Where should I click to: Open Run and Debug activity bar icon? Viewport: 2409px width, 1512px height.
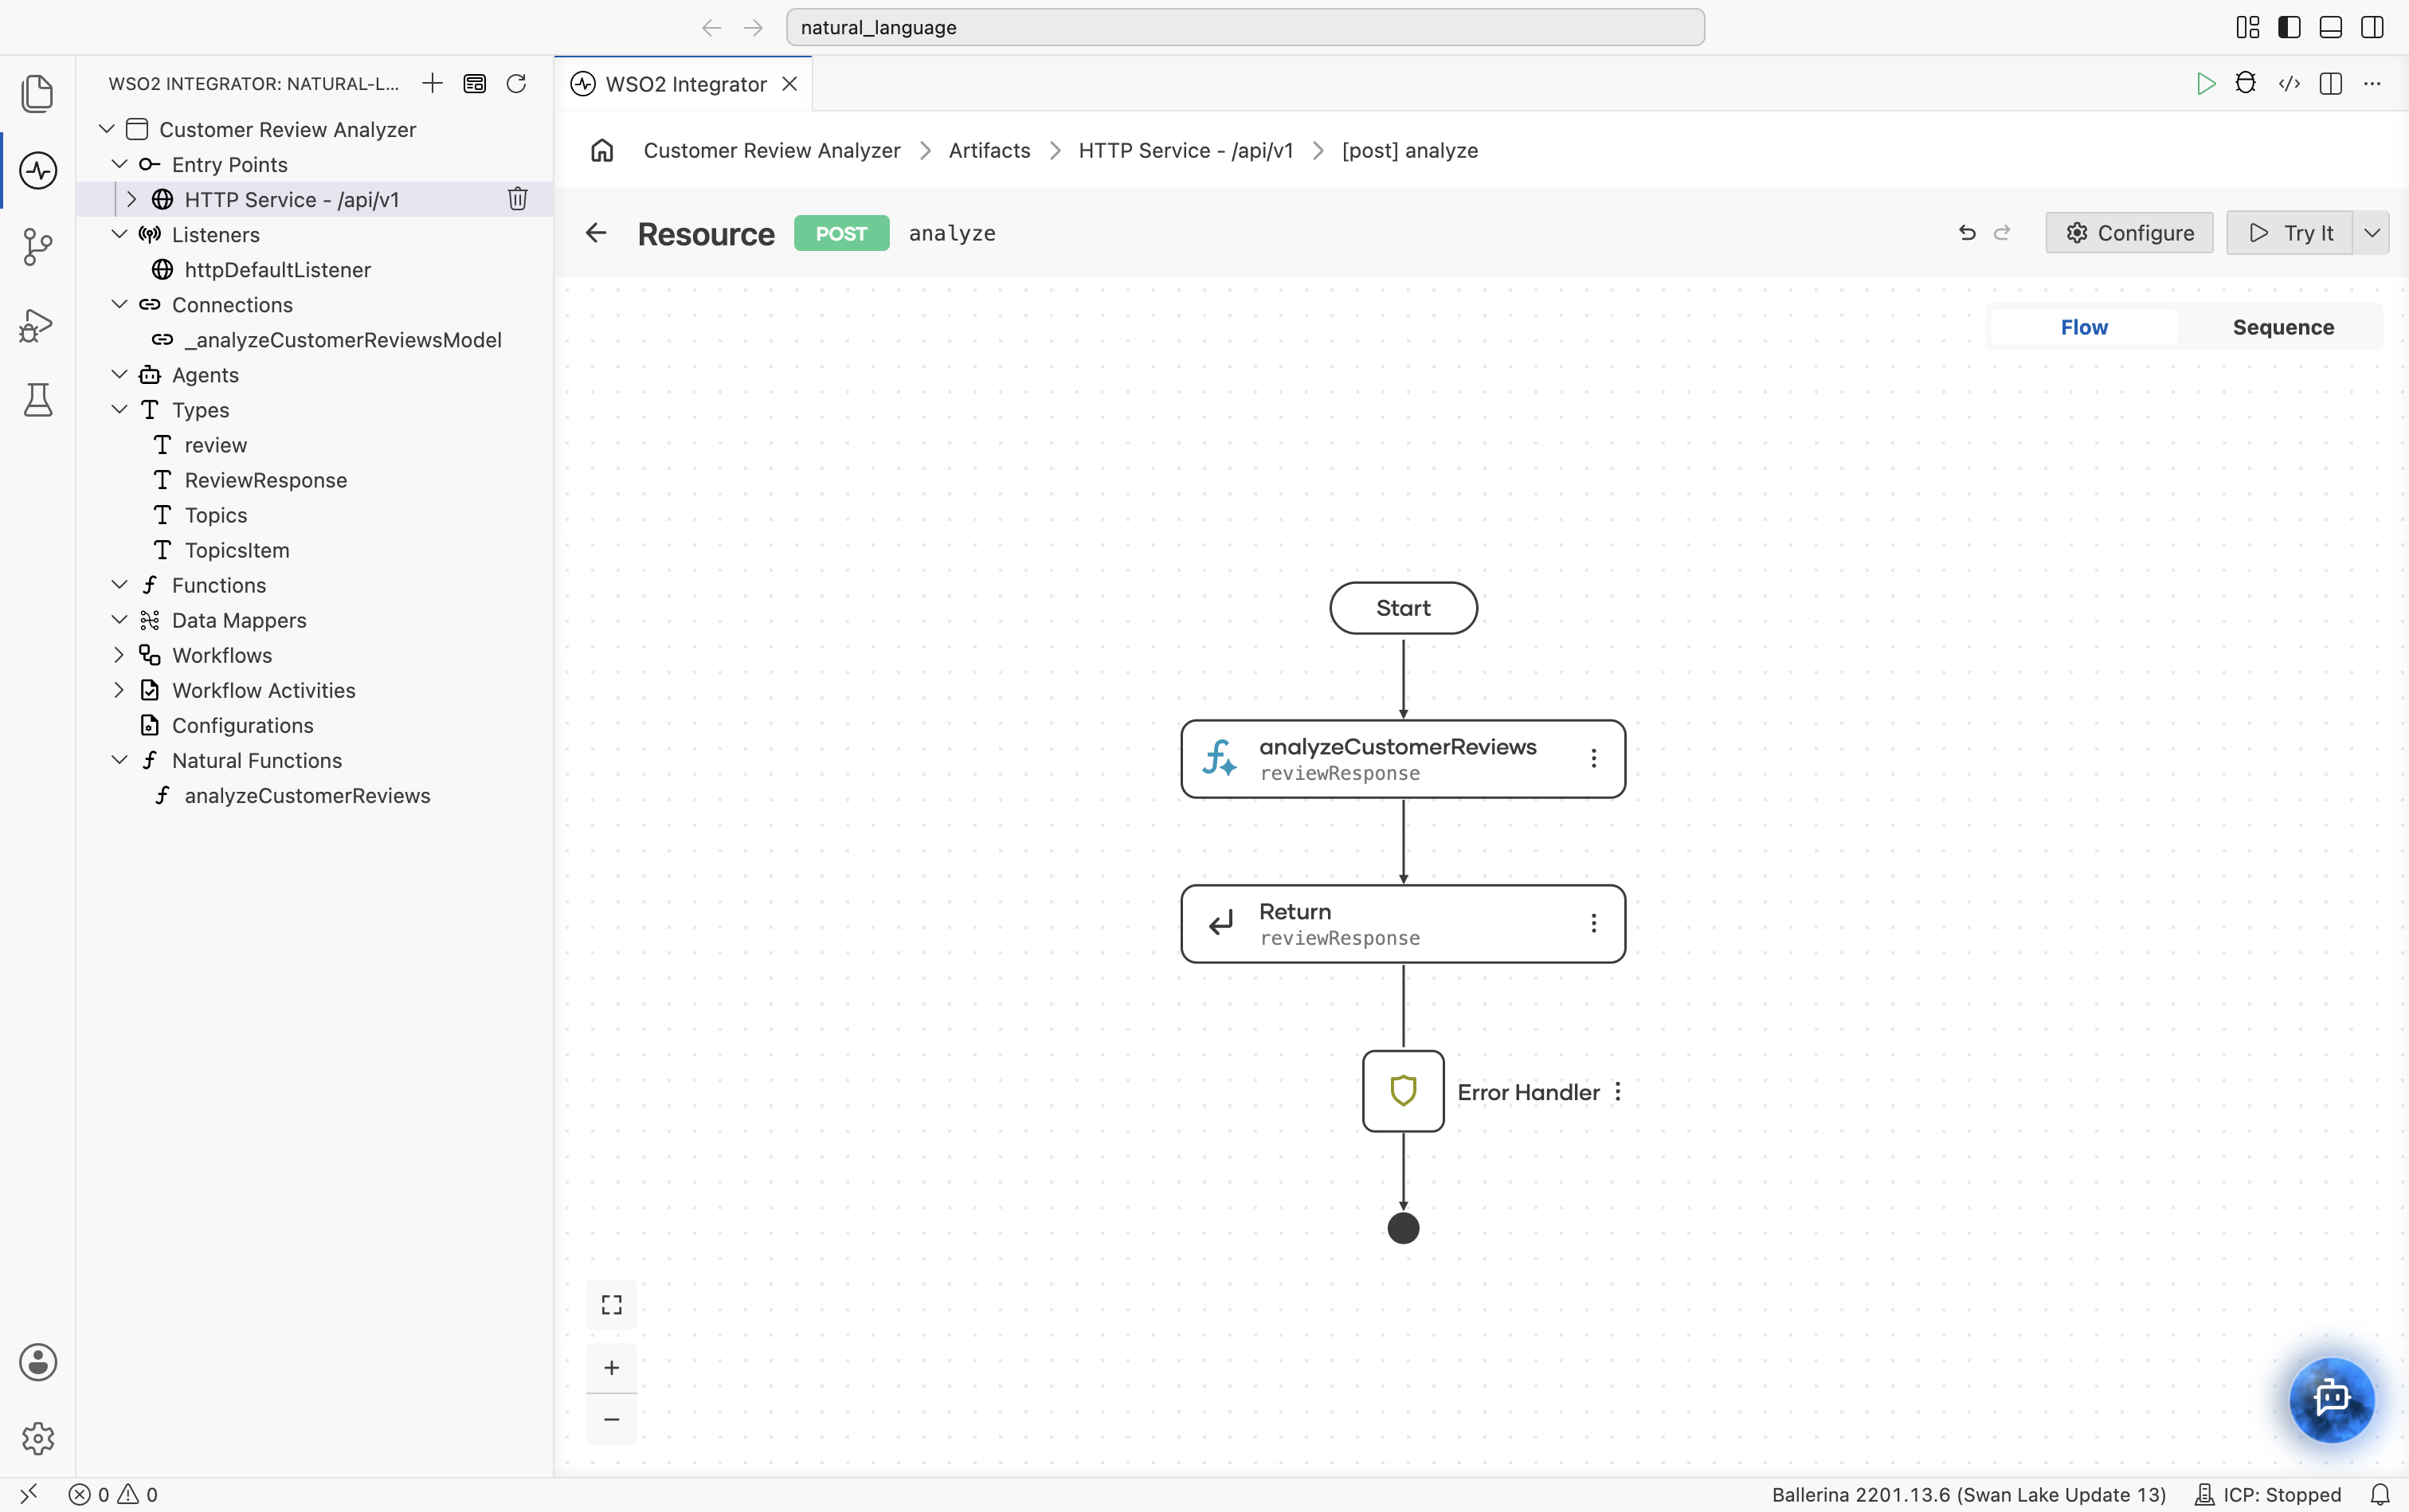tap(38, 324)
